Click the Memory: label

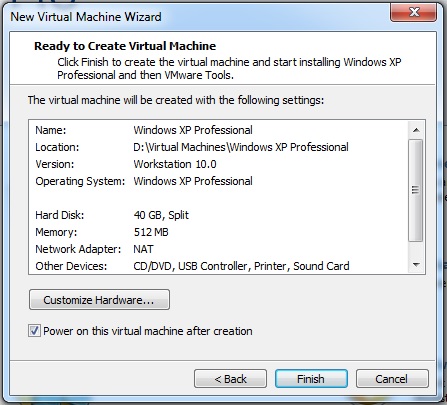56,232
